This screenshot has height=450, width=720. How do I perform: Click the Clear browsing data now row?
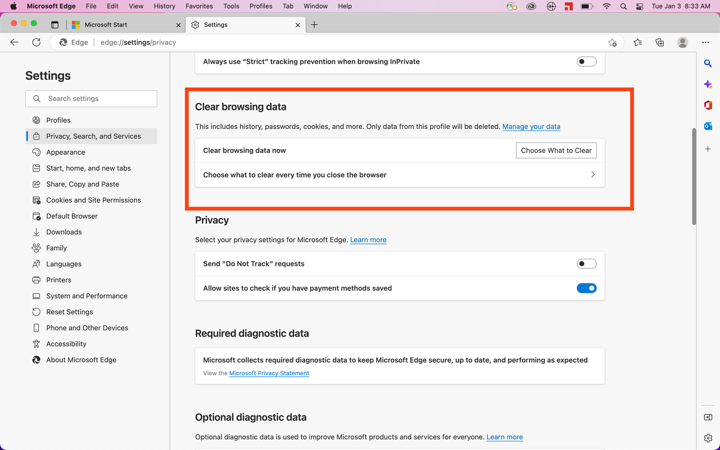(399, 151)
